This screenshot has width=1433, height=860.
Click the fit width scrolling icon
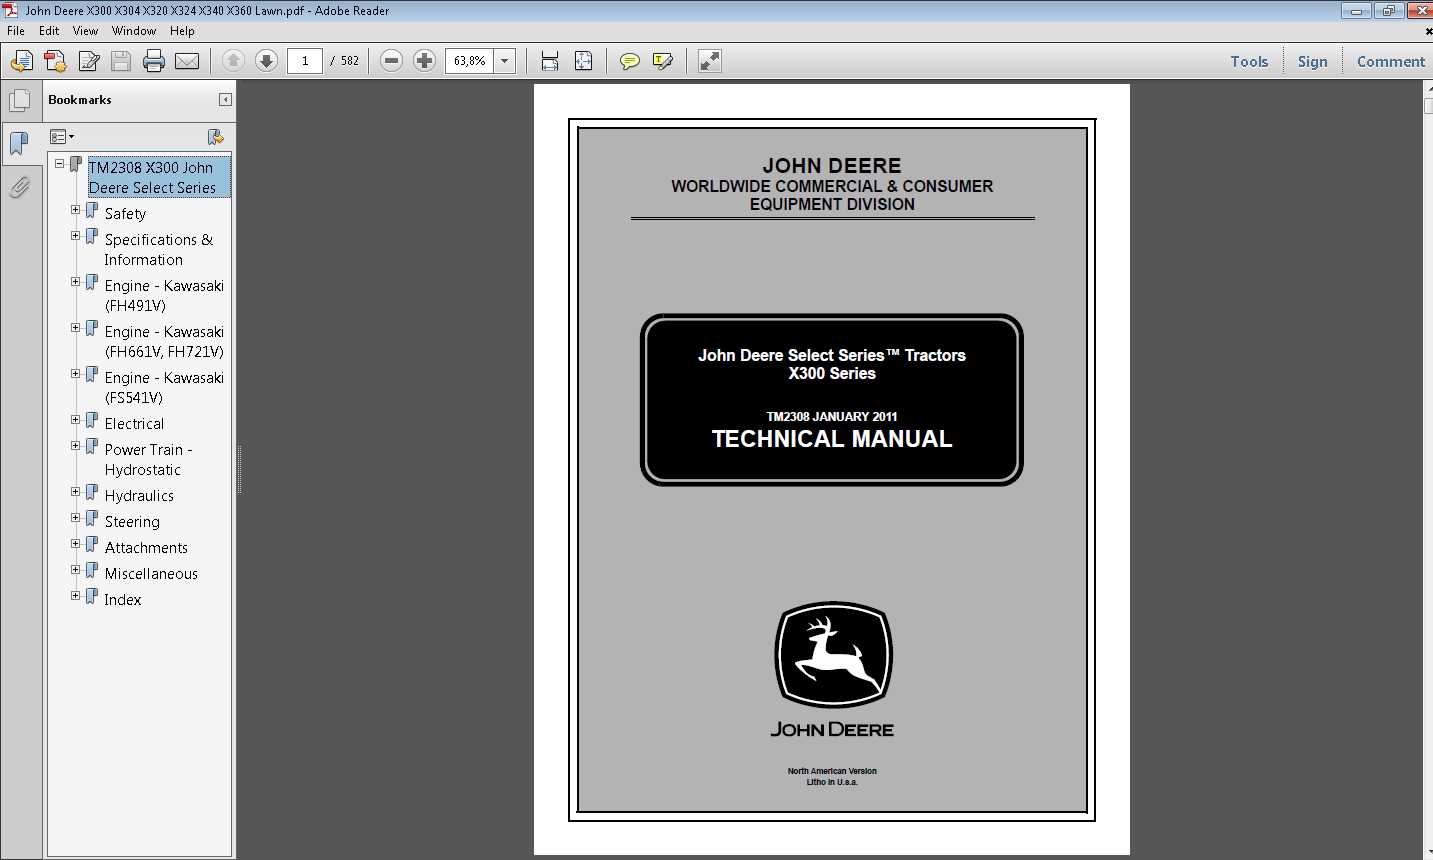[x=549, y=61]
